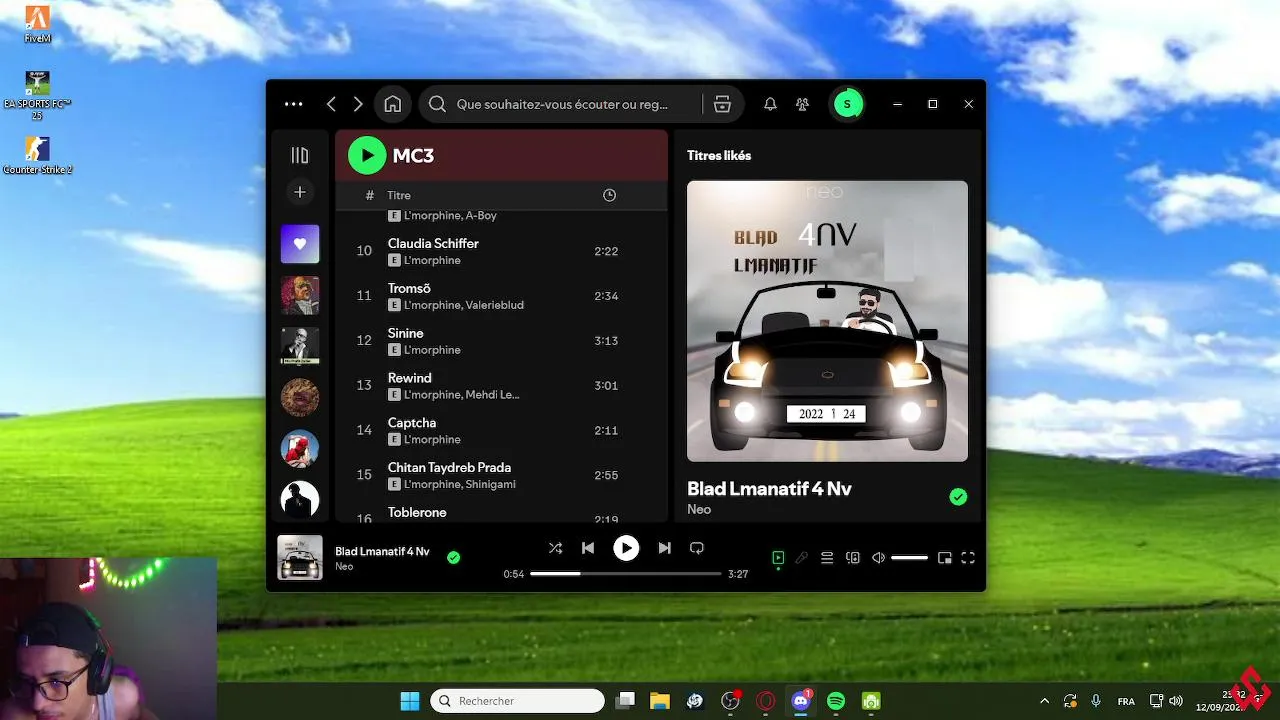Open the sidebar item with red figure
1280x720 pixels.
[300, 448]
